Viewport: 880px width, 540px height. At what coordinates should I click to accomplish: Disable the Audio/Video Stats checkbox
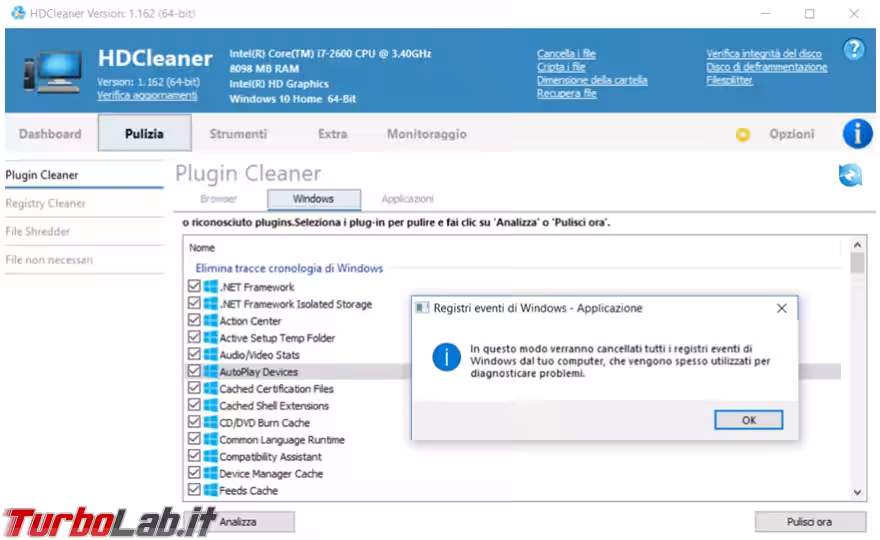pyautogui.click(x=194, y=354)
